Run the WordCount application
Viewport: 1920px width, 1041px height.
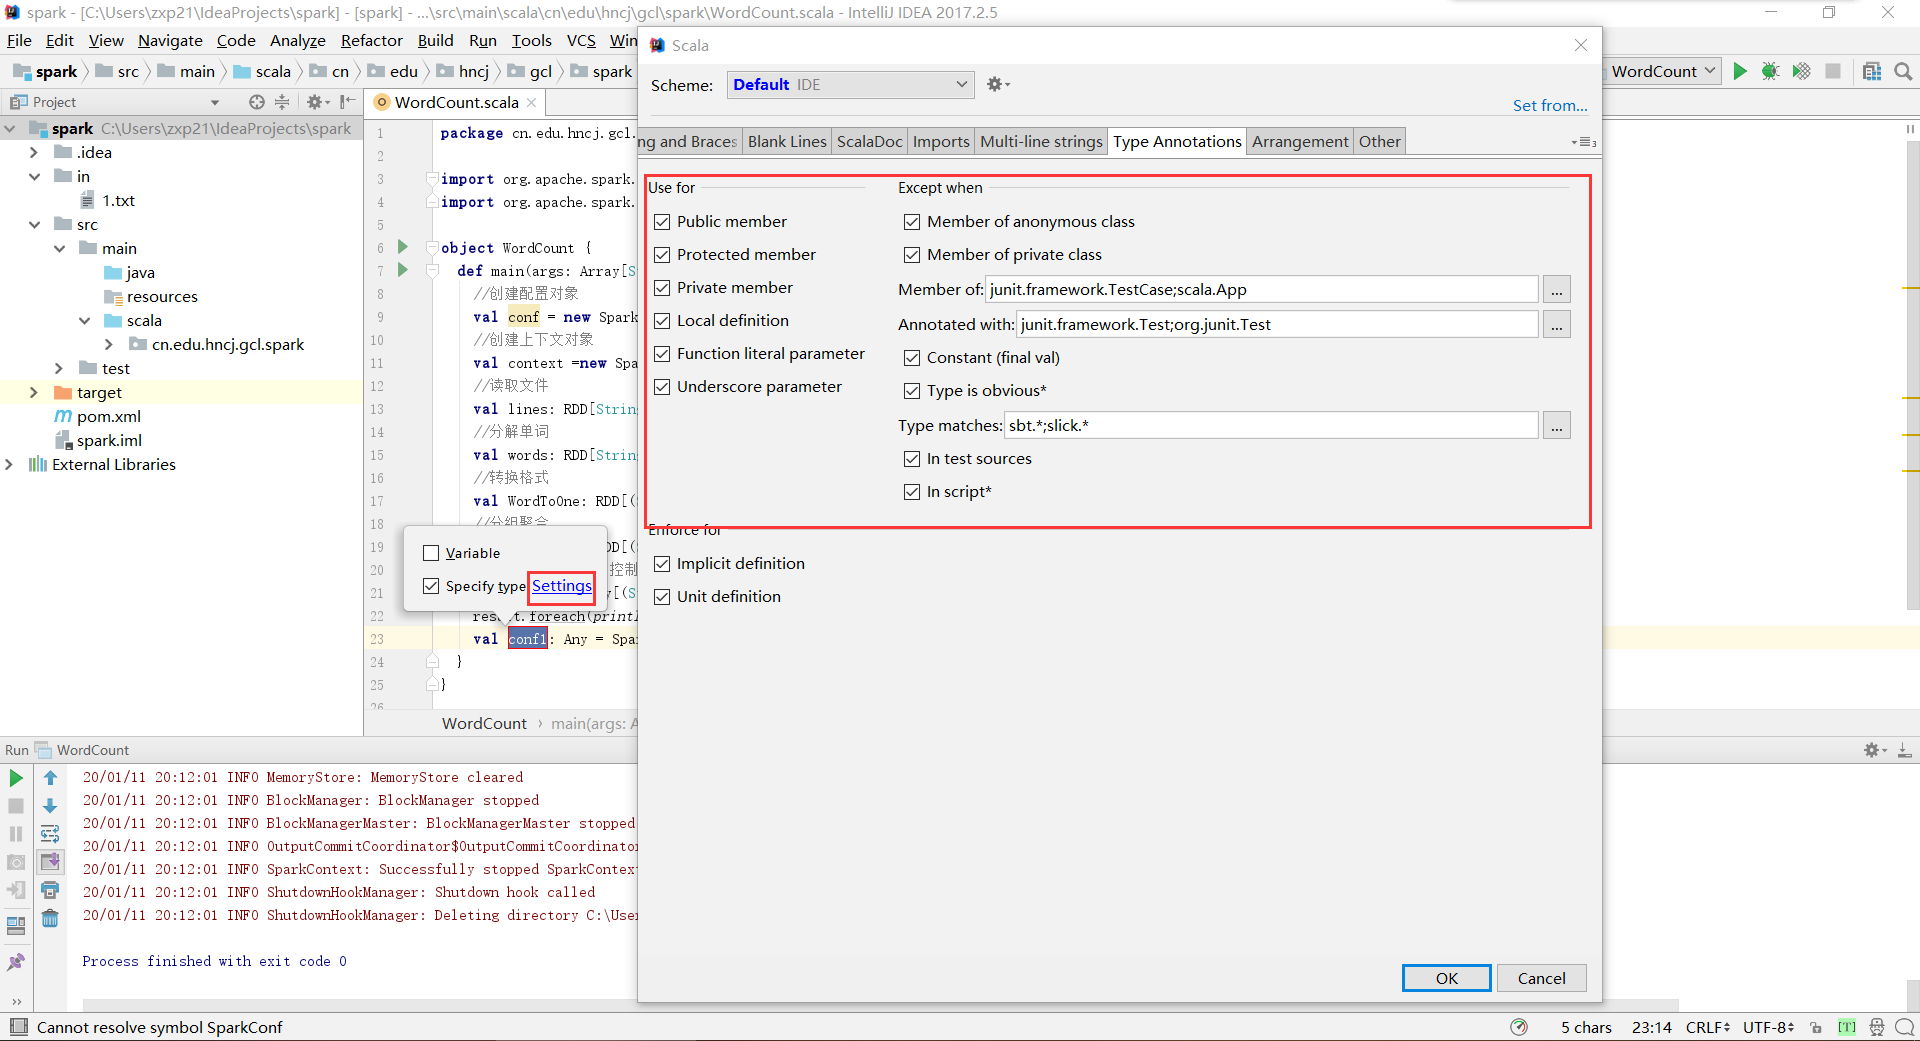1740,71
